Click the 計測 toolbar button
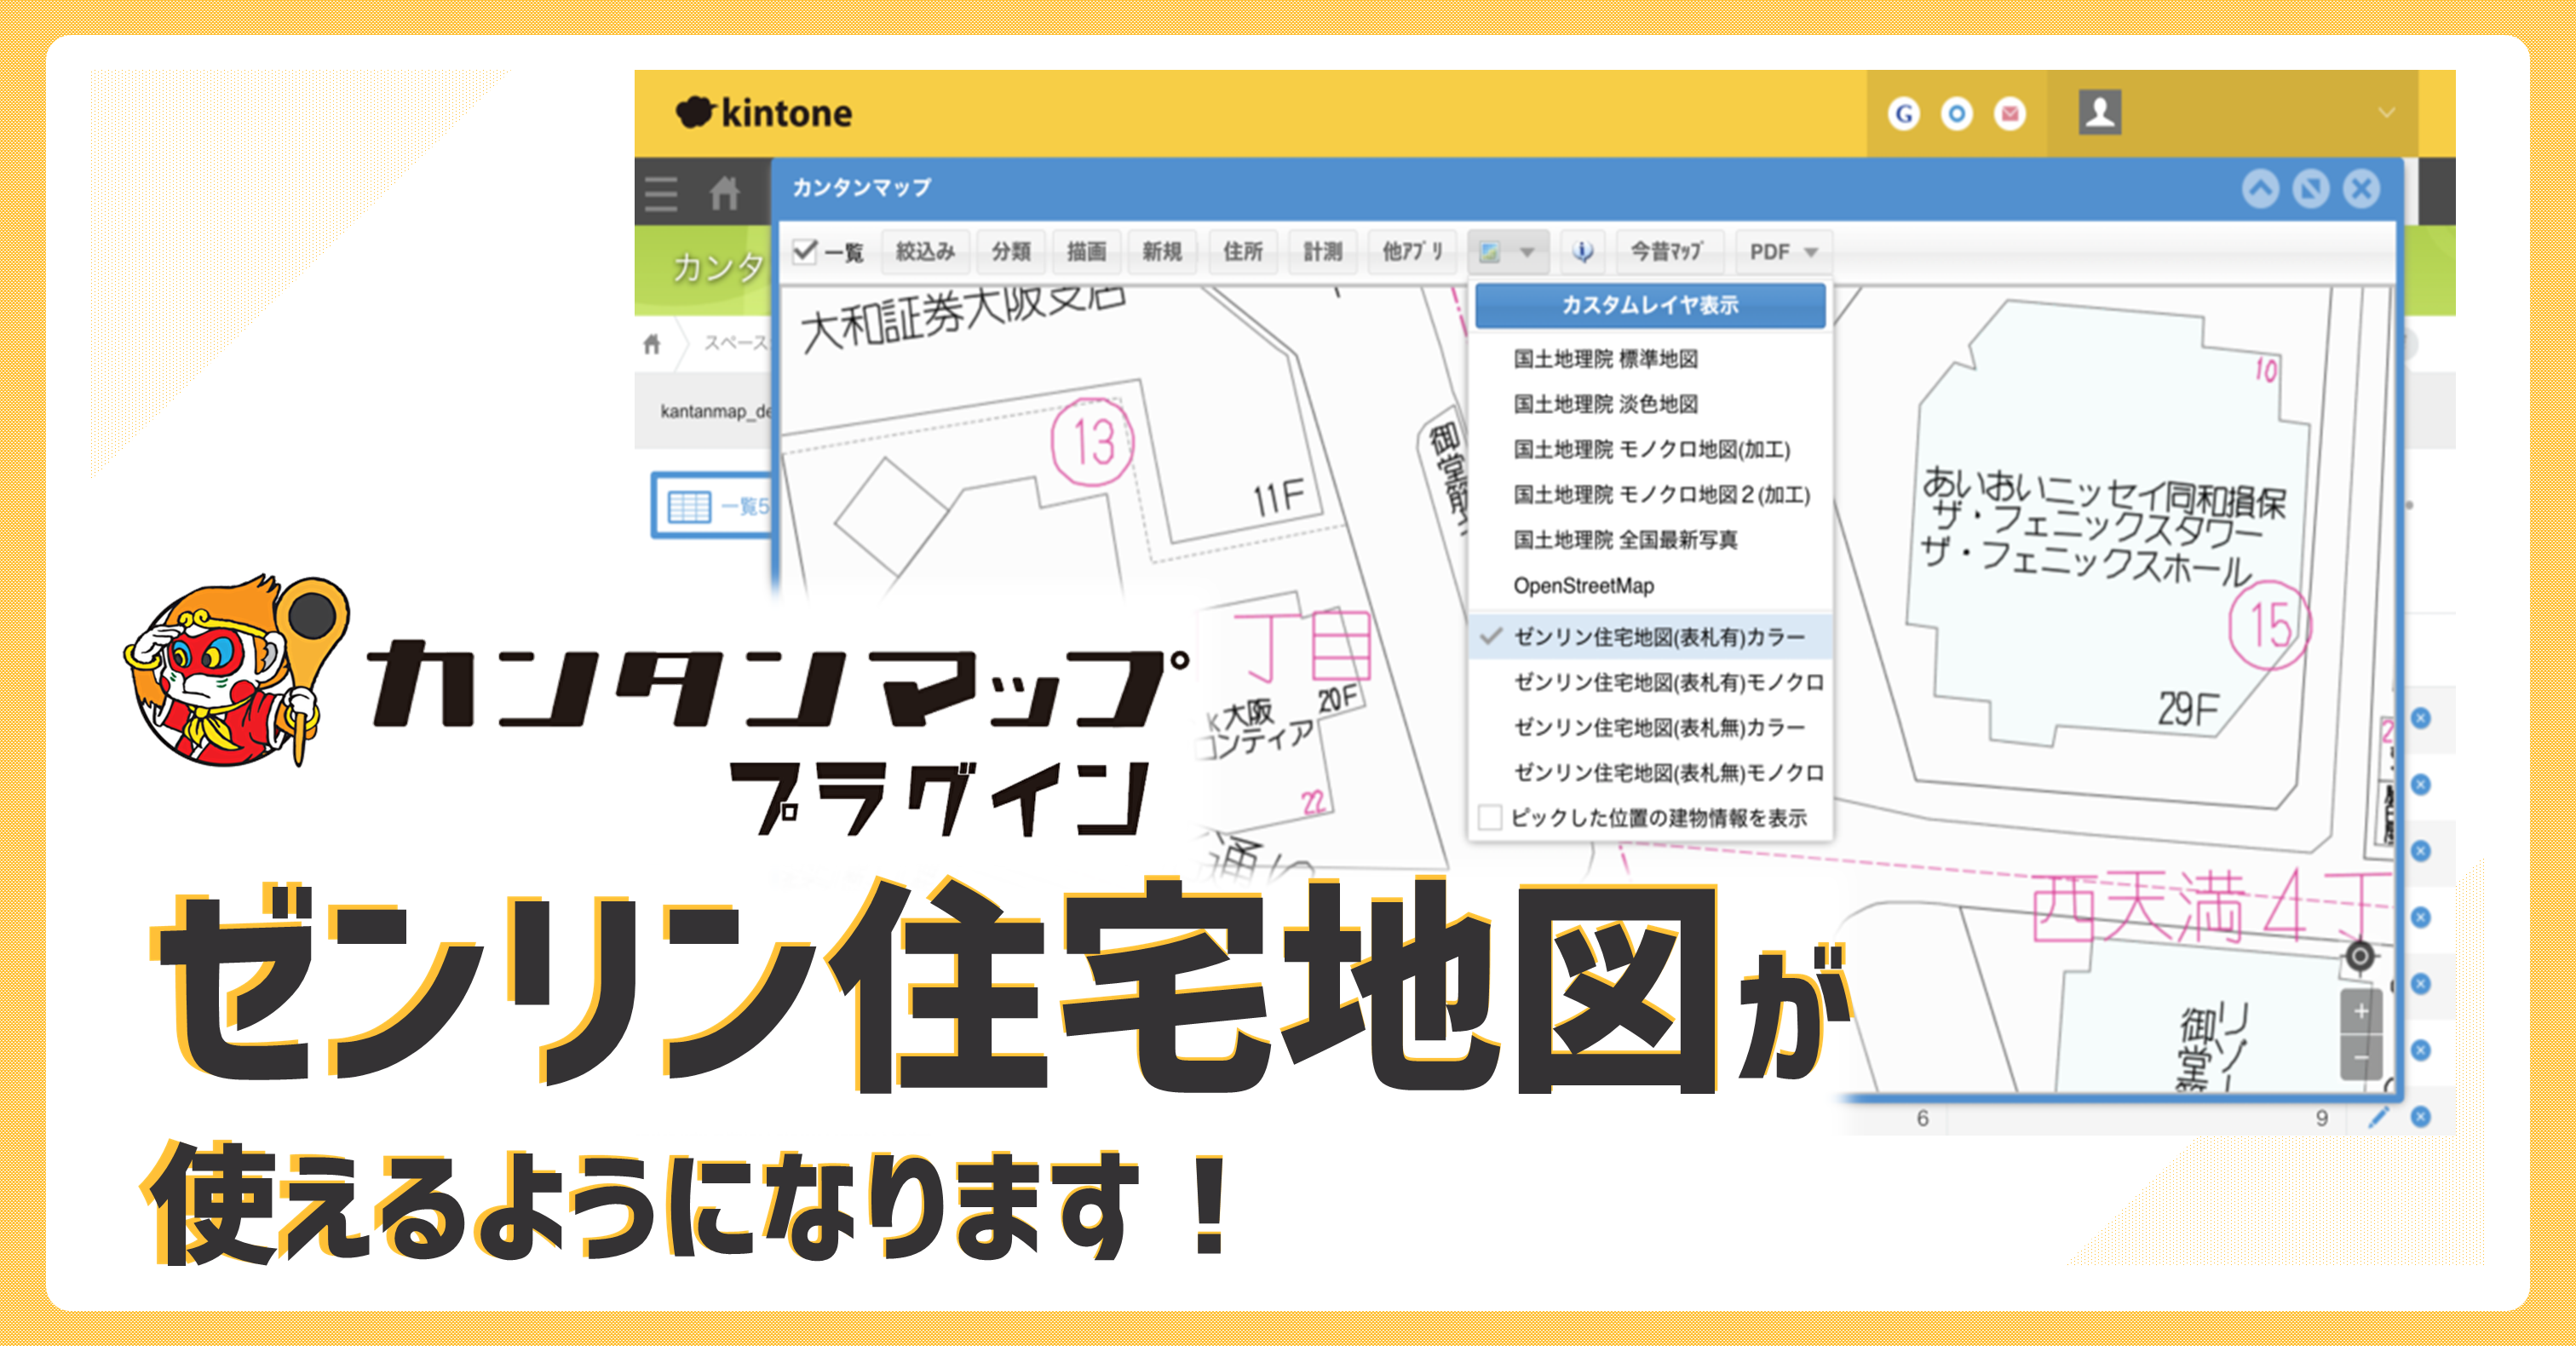2576x1346 pixels. pos(1323,252)
